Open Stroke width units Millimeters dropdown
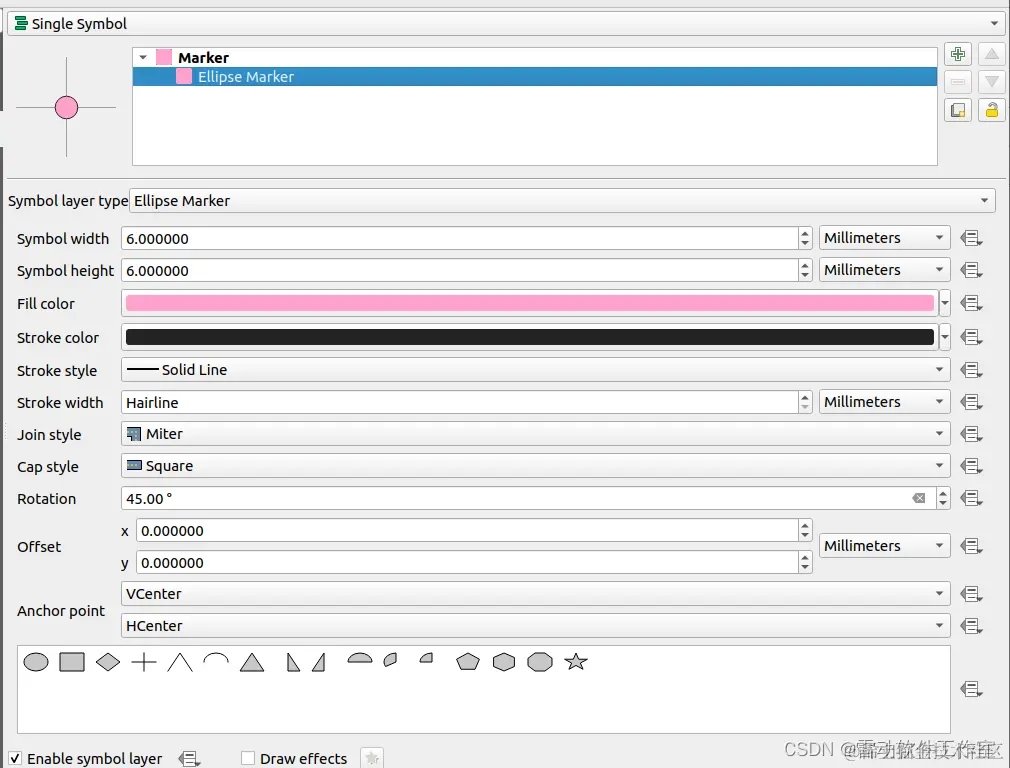Screen dimensions: 1010x768 tap(884, 402)
